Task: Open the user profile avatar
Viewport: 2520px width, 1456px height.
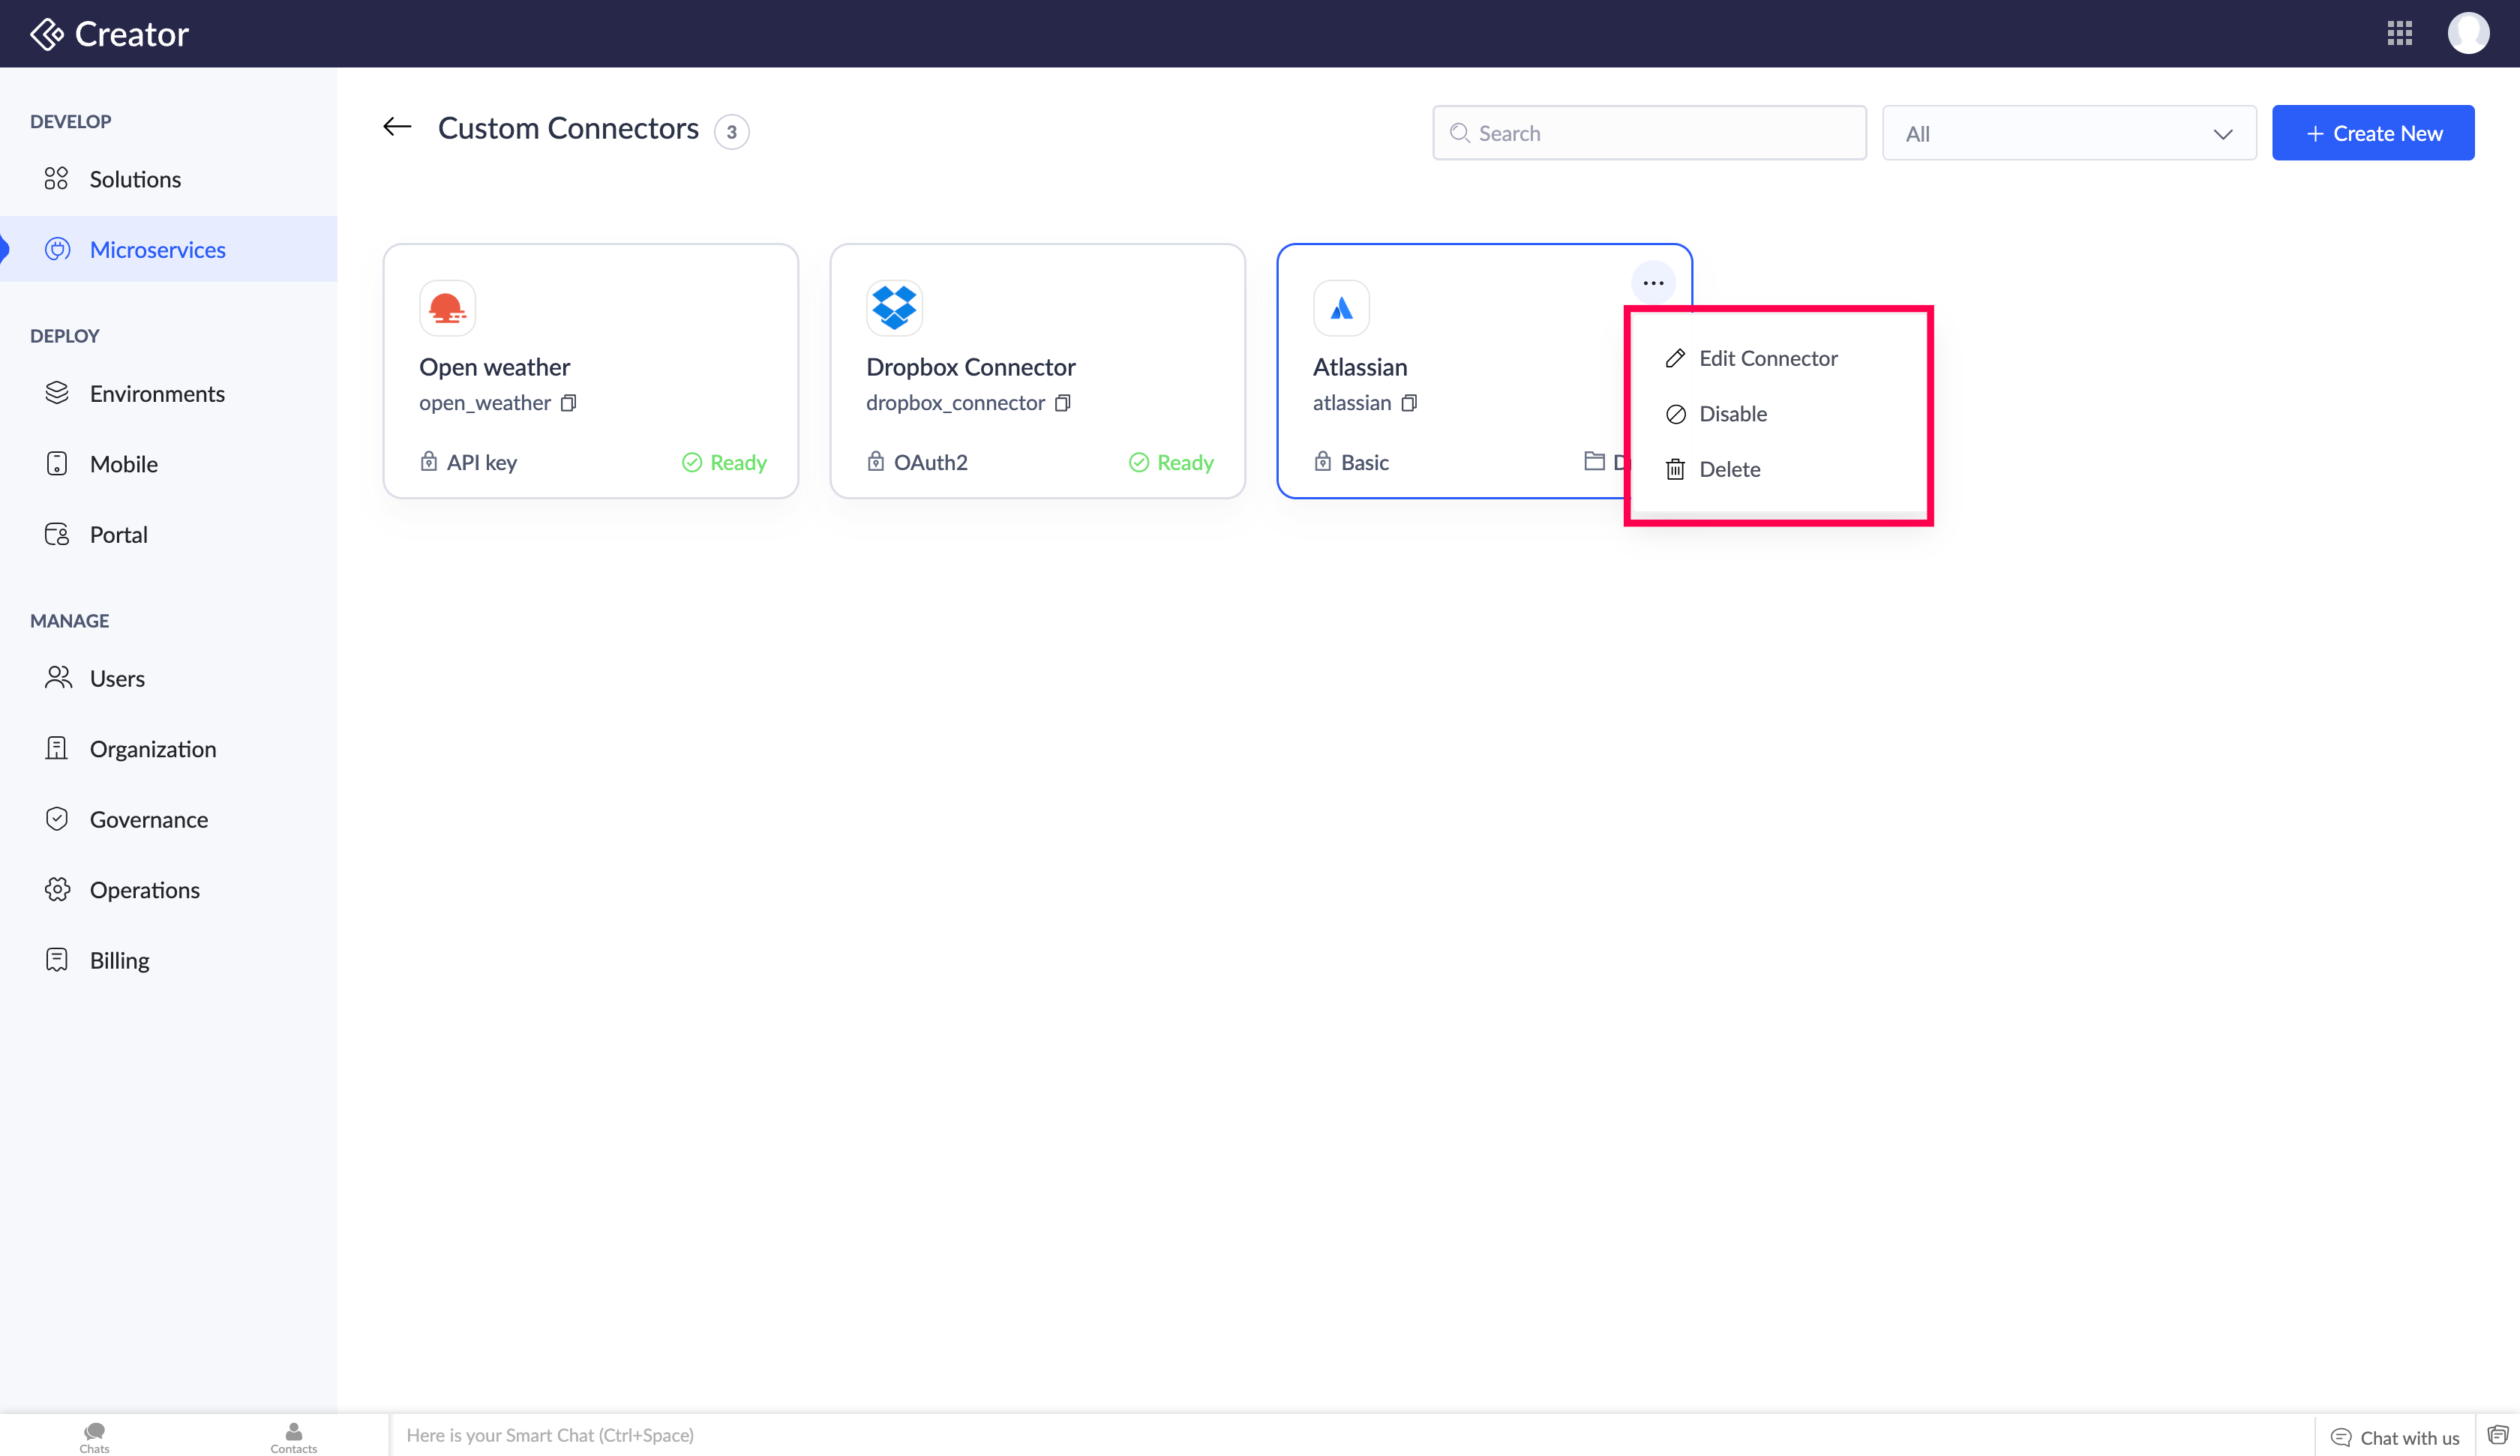Action: (2467, 33)
